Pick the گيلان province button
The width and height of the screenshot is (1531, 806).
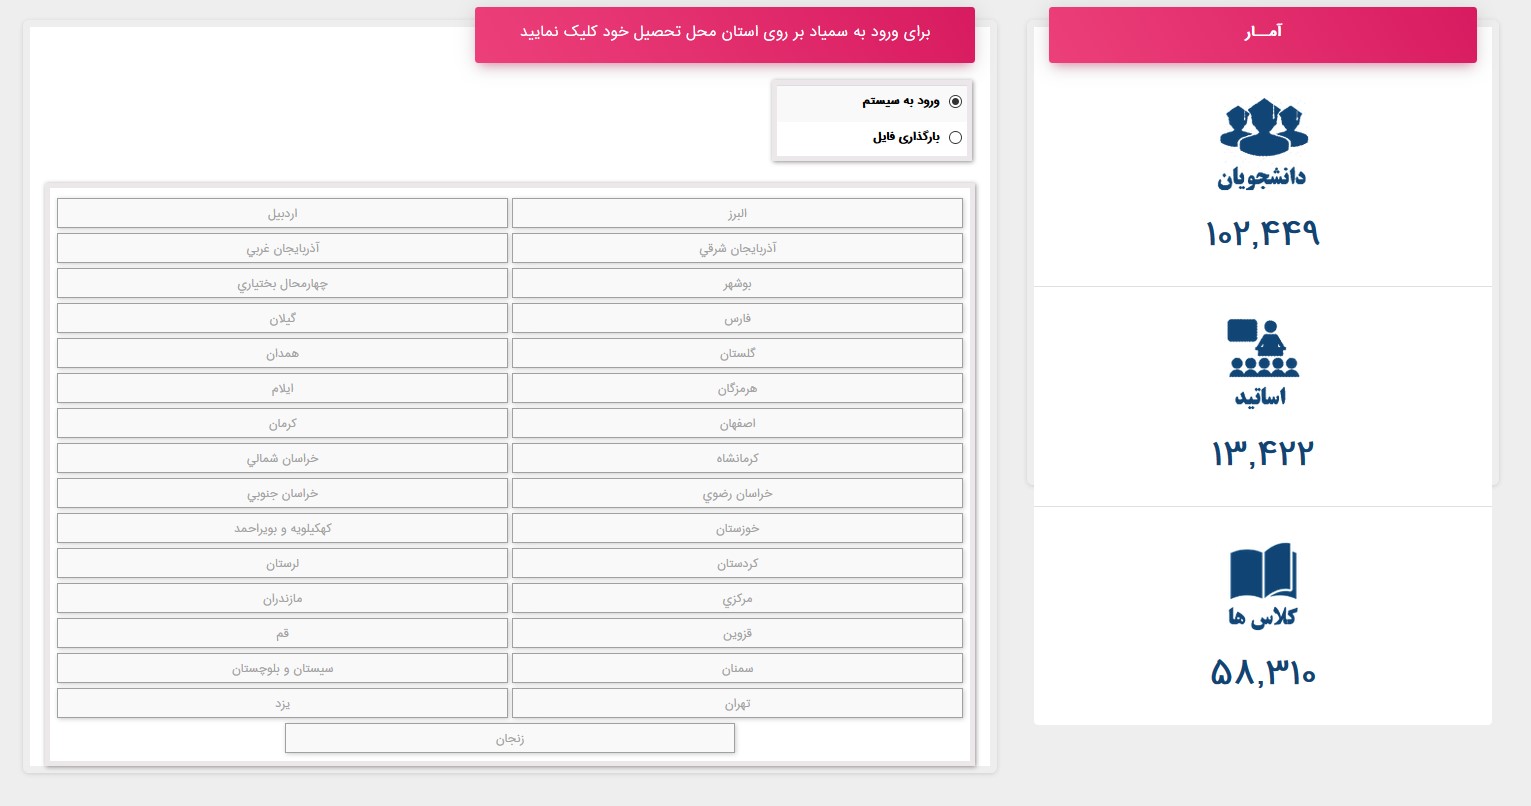(282, 318)
